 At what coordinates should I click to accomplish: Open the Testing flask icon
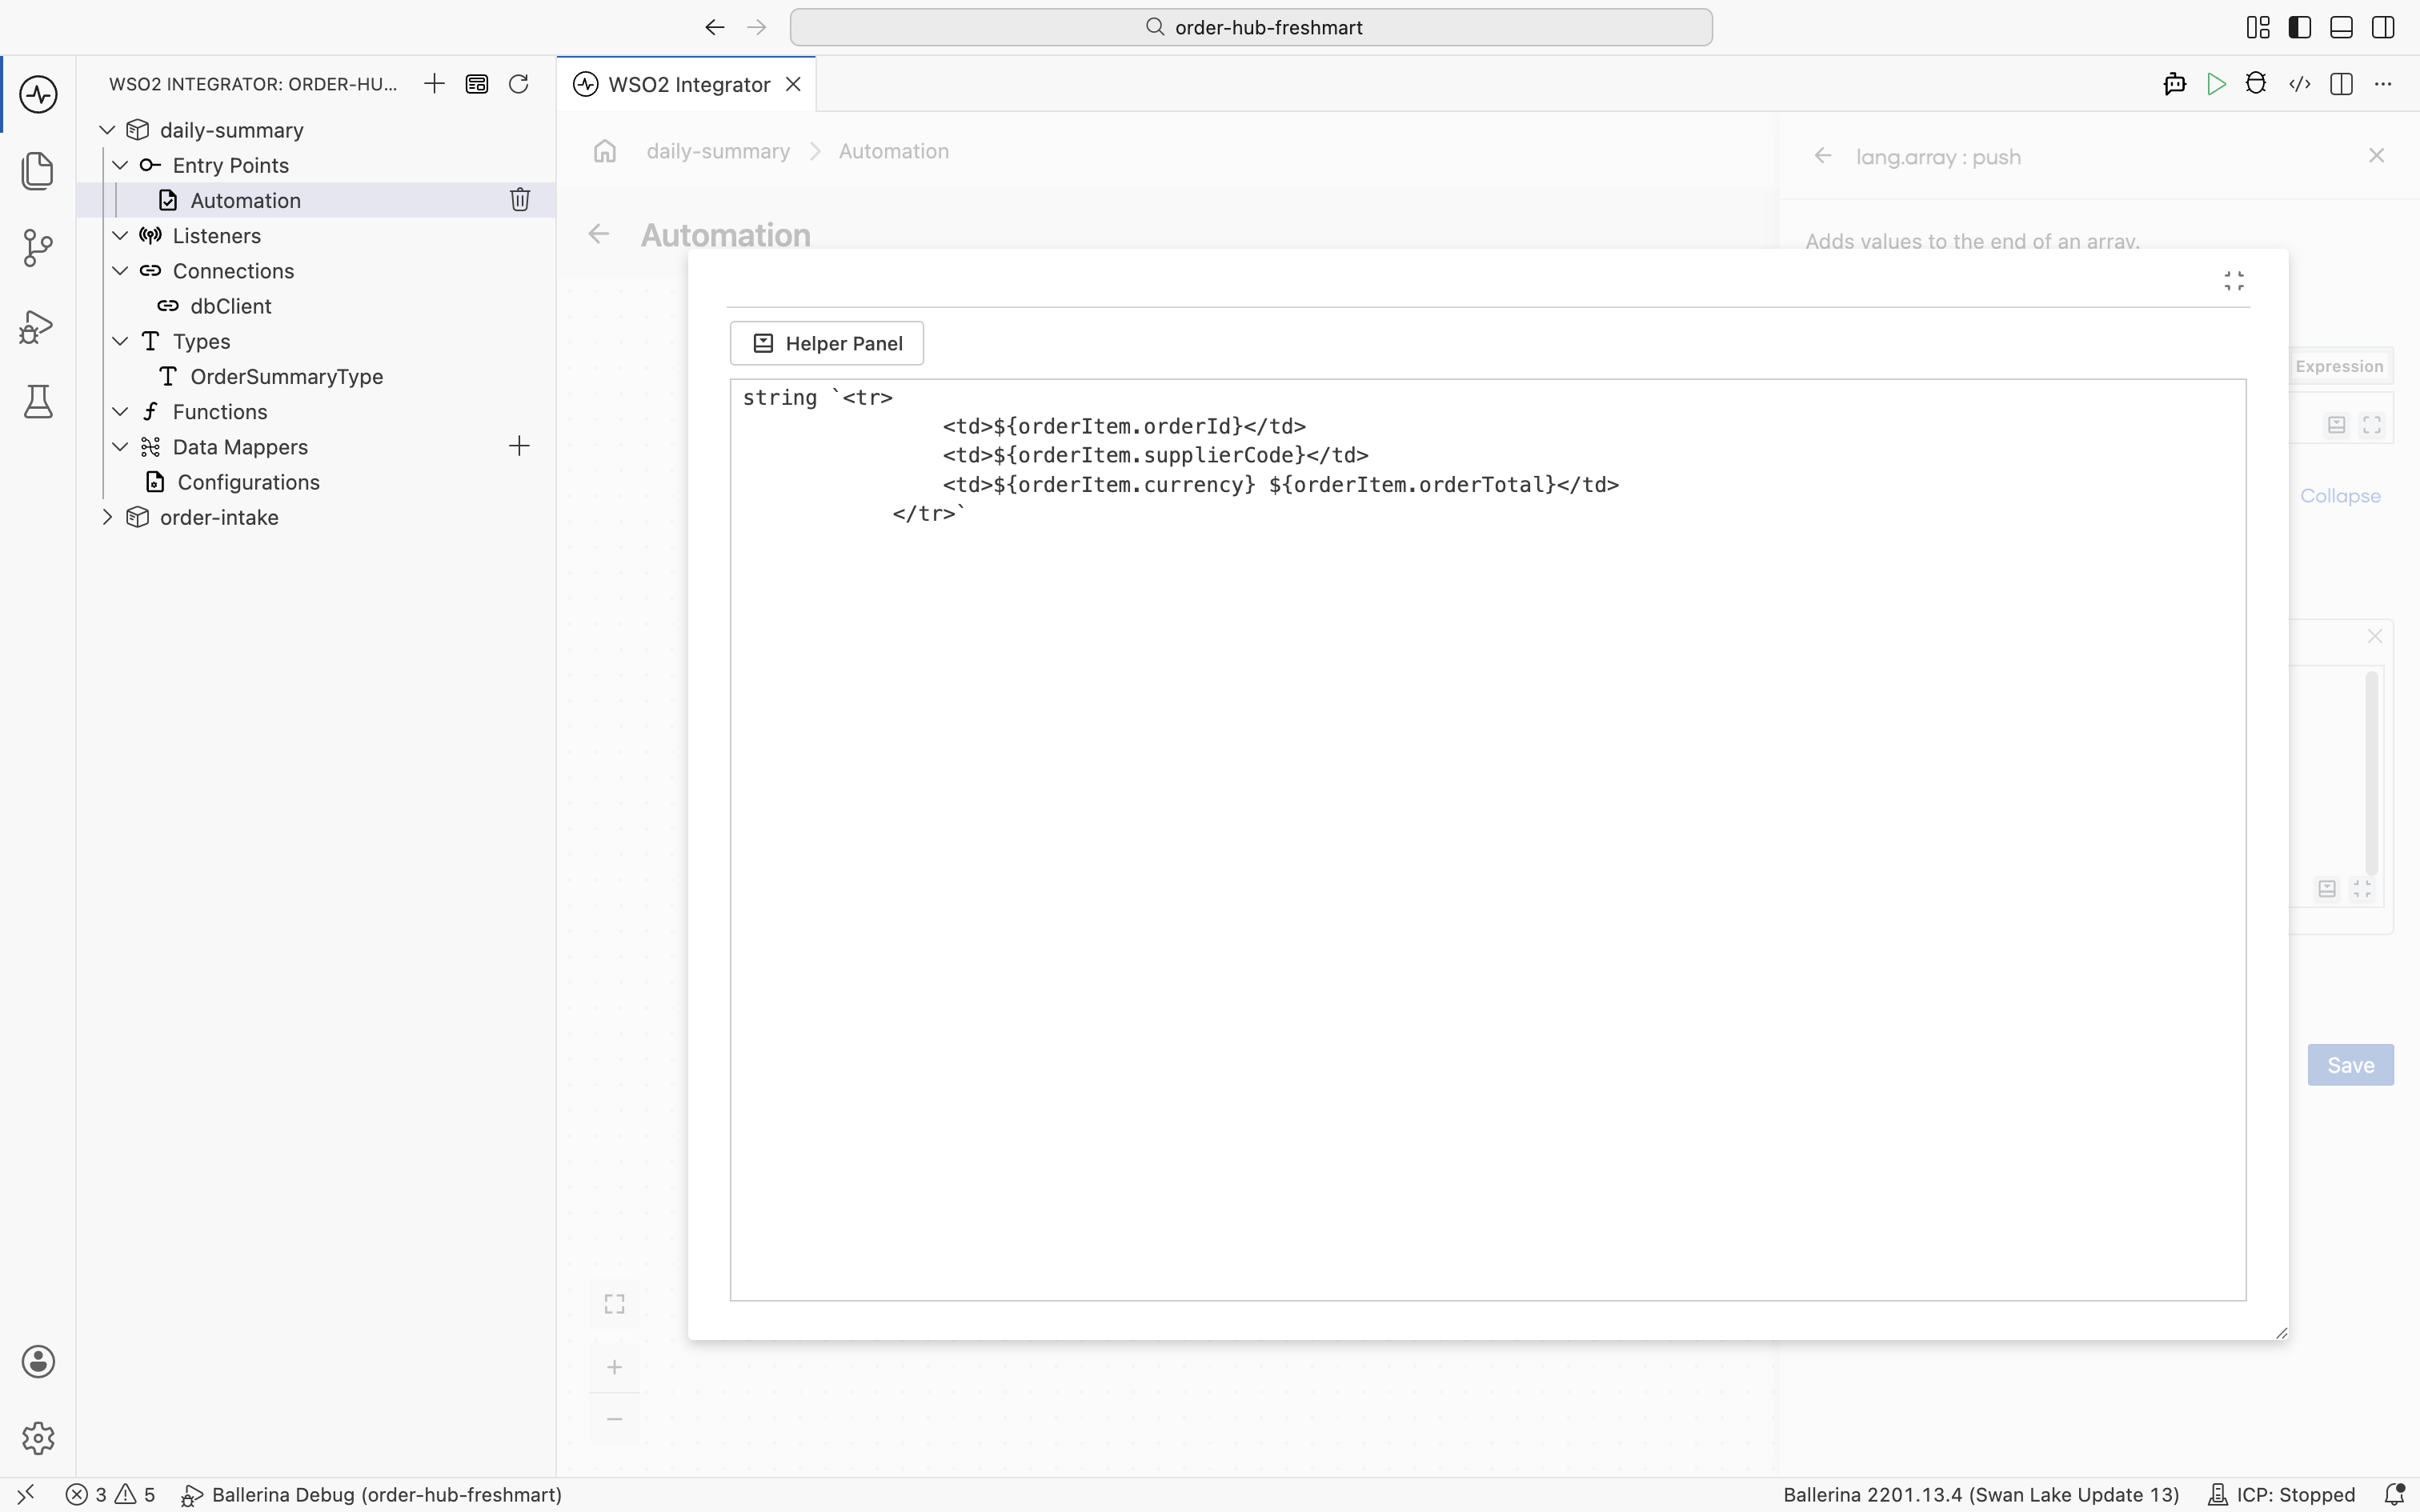point(38,402)
